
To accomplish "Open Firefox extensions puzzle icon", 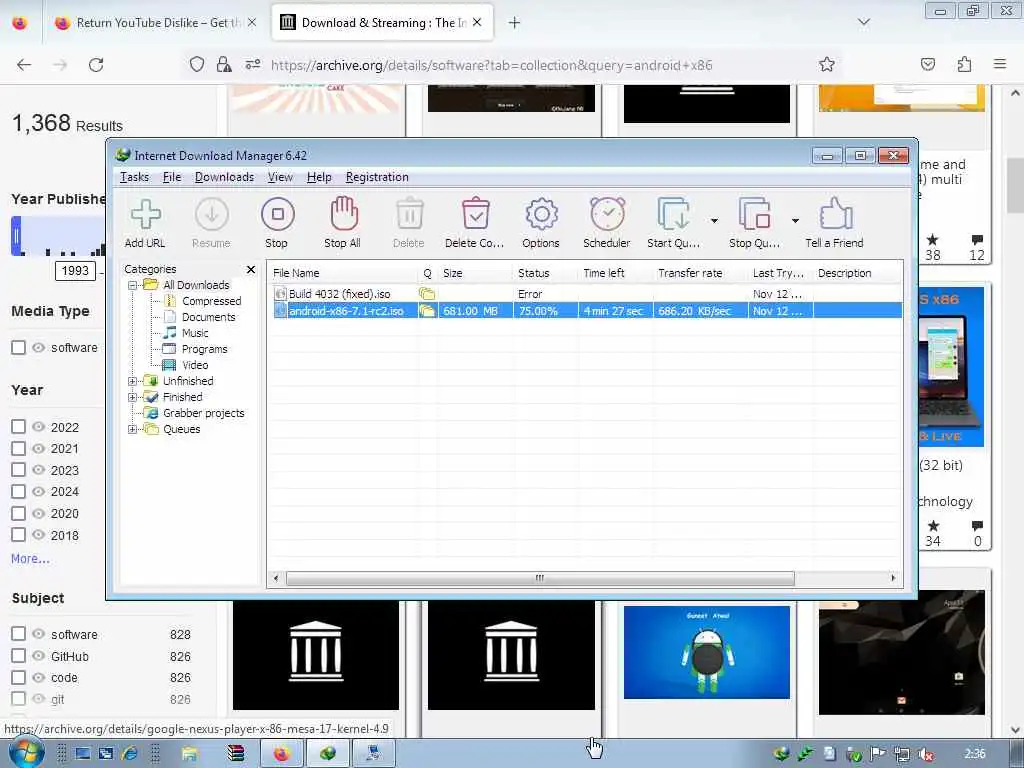I will [x=964, y=65].
